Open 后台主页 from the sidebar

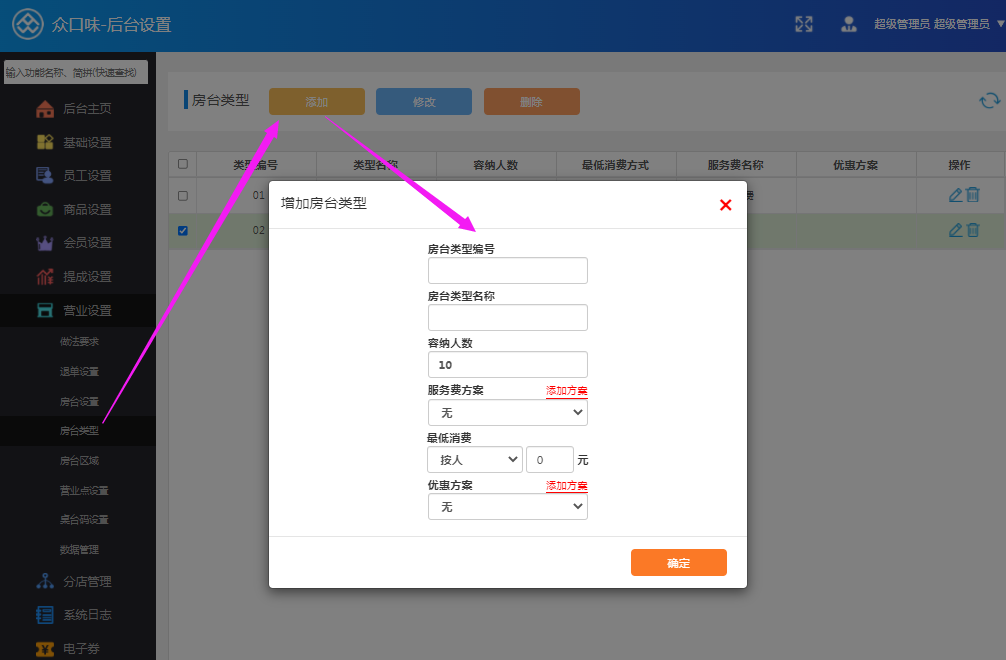(86, 109)
